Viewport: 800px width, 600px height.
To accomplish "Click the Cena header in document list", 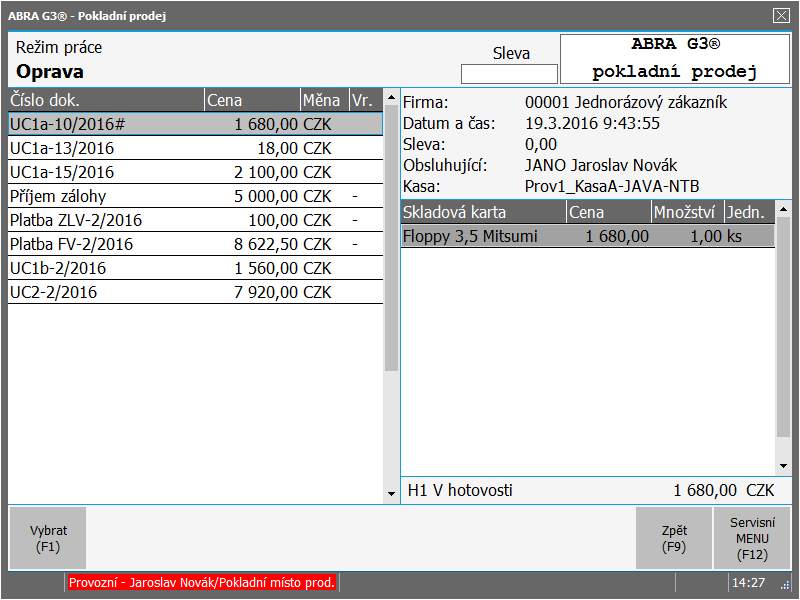I will tap(250, 100).
